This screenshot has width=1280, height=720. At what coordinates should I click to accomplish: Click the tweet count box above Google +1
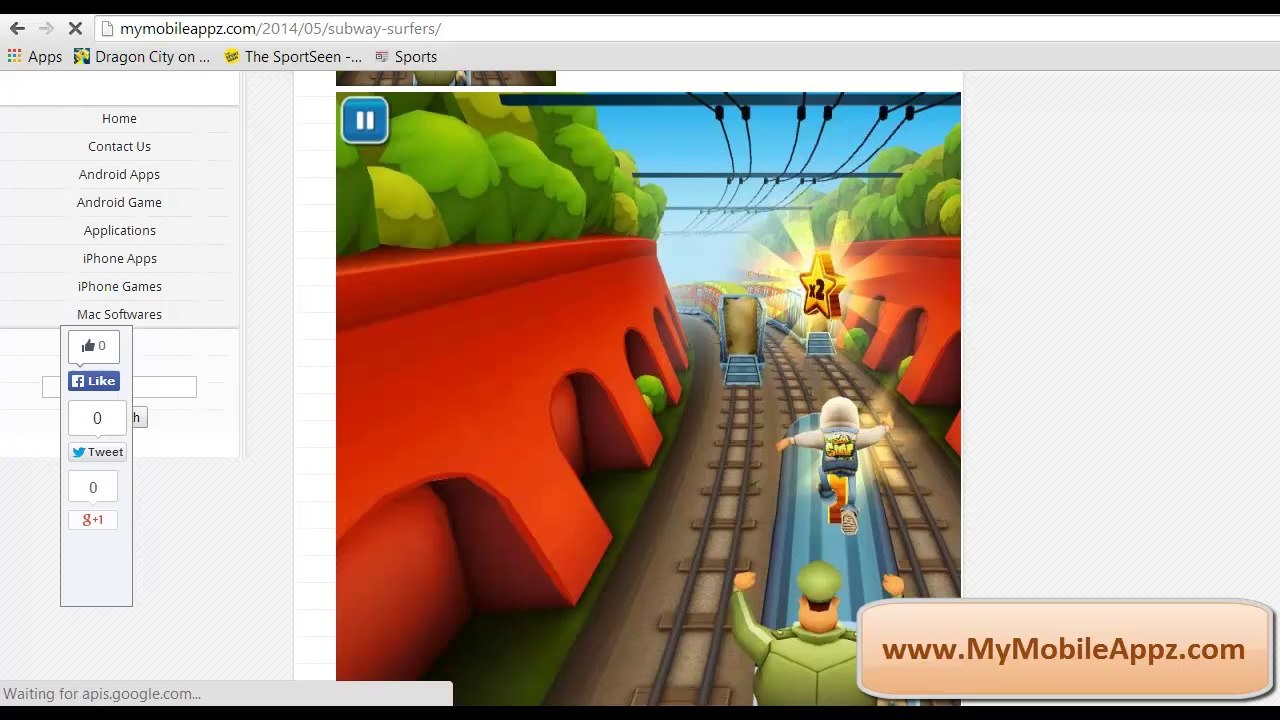(93, 487)
